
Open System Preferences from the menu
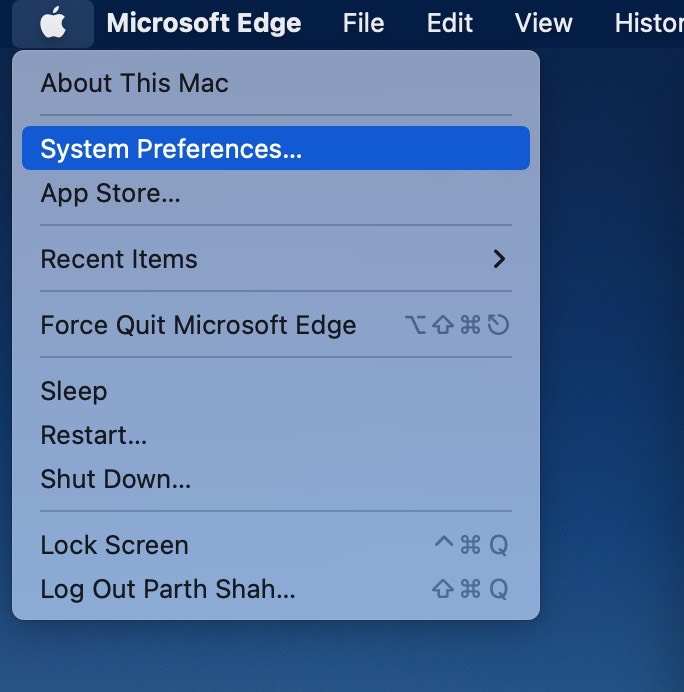pos(276,148)
